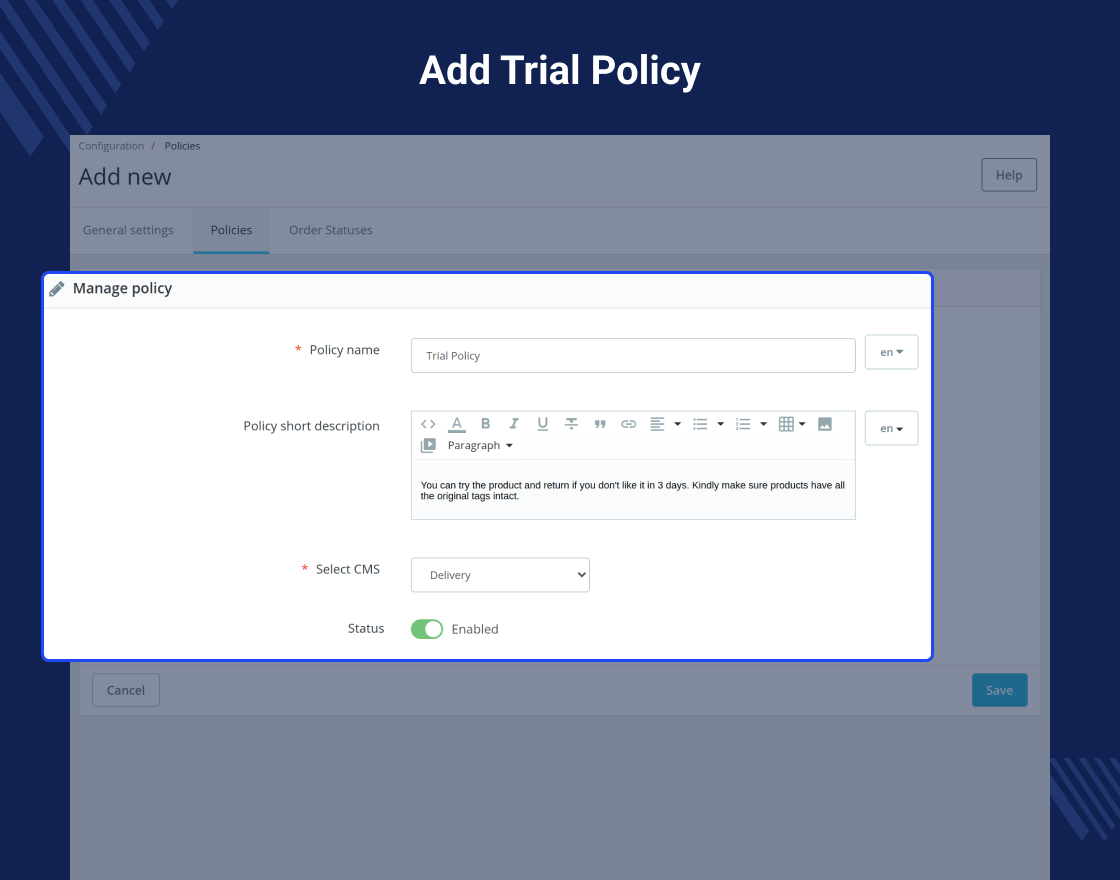Screen dimensions: 1120x880
Task: Click the text alignment icon
Action: (657, 424)
